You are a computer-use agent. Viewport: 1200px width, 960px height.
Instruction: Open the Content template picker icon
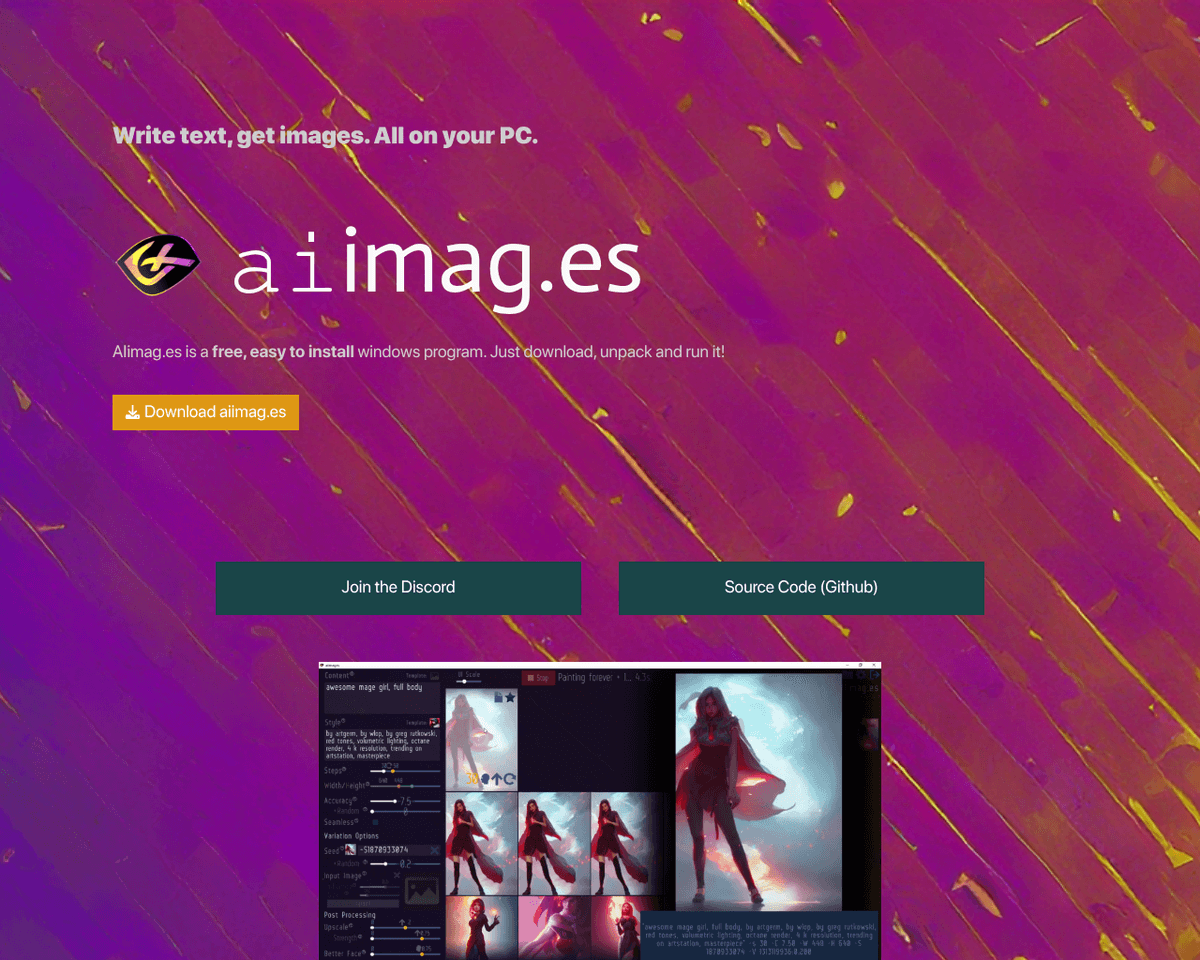pyautogui.click(x=434, y=677)
